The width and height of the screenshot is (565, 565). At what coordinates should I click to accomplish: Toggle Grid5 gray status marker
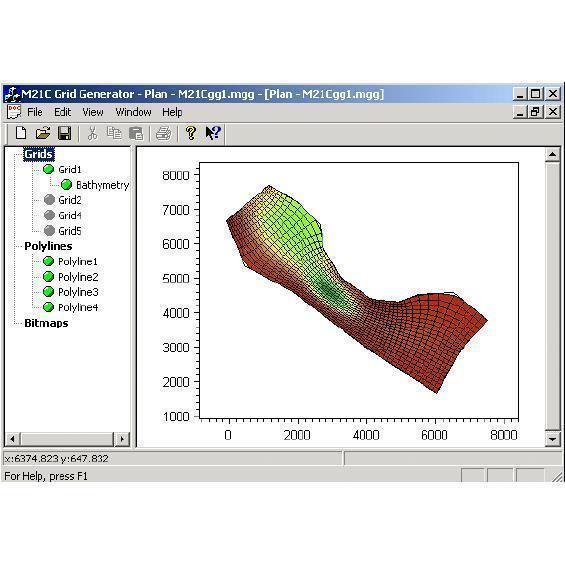(x=49, y=231)
